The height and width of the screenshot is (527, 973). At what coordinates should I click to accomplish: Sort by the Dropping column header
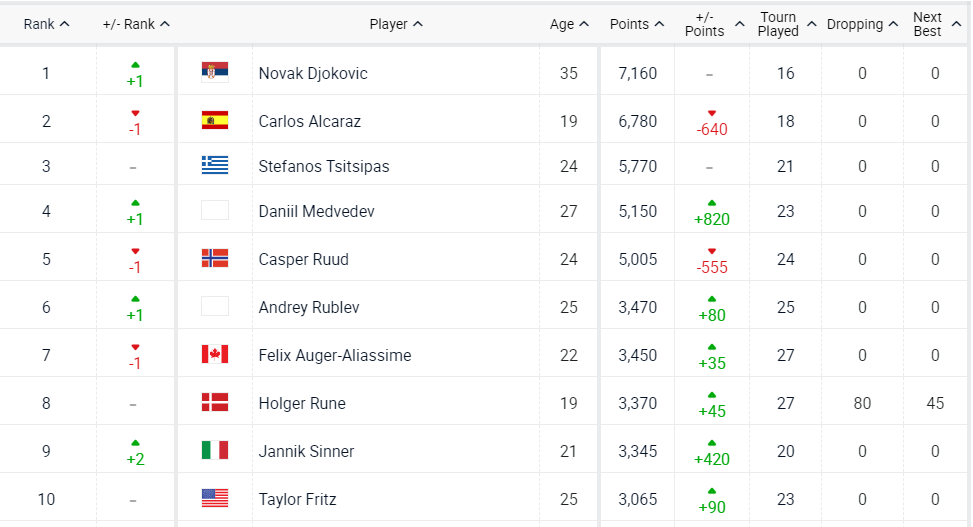pyautogui.click(x=861, y=24)
